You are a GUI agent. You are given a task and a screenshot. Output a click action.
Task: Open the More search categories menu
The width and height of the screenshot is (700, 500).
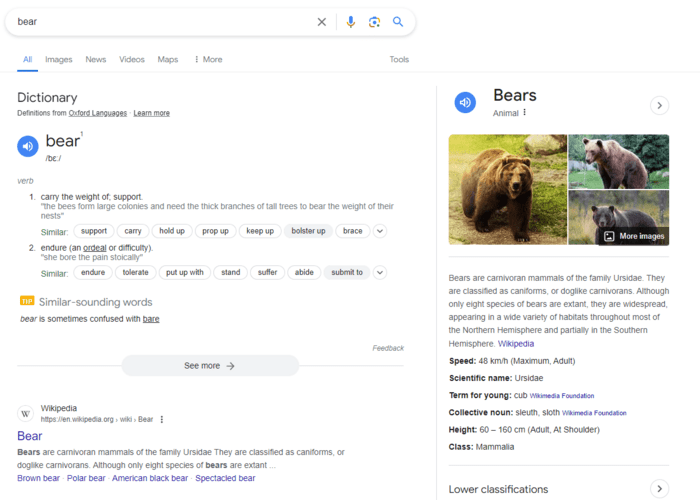pyautogui.click(x=208, y=59)
